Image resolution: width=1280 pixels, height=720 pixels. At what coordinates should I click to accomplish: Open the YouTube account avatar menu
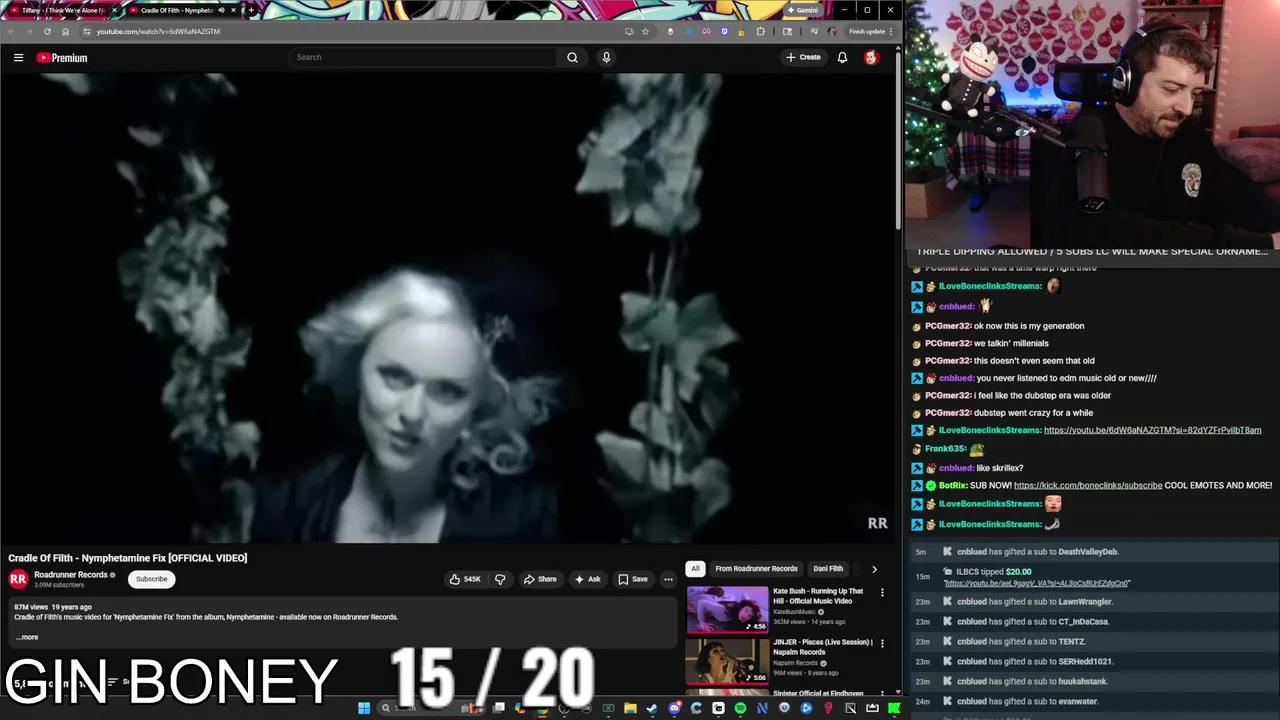[871, 57]
